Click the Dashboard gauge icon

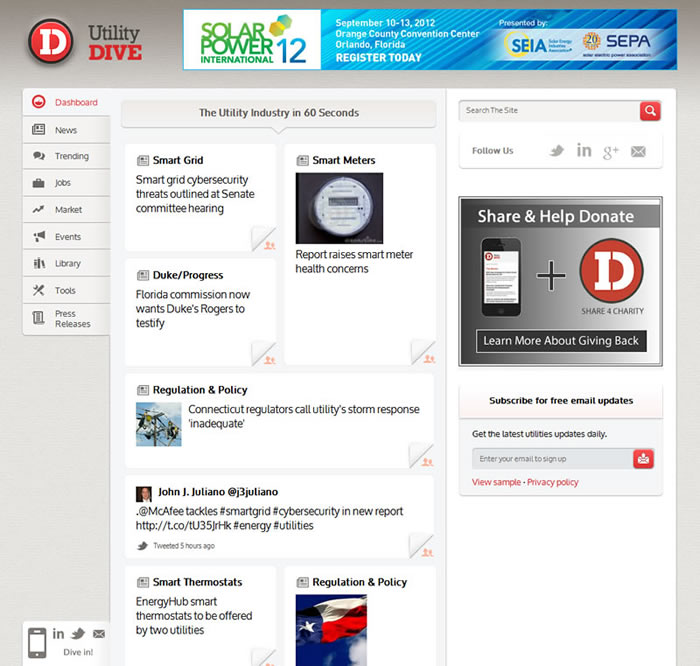[x=39, y=102]
